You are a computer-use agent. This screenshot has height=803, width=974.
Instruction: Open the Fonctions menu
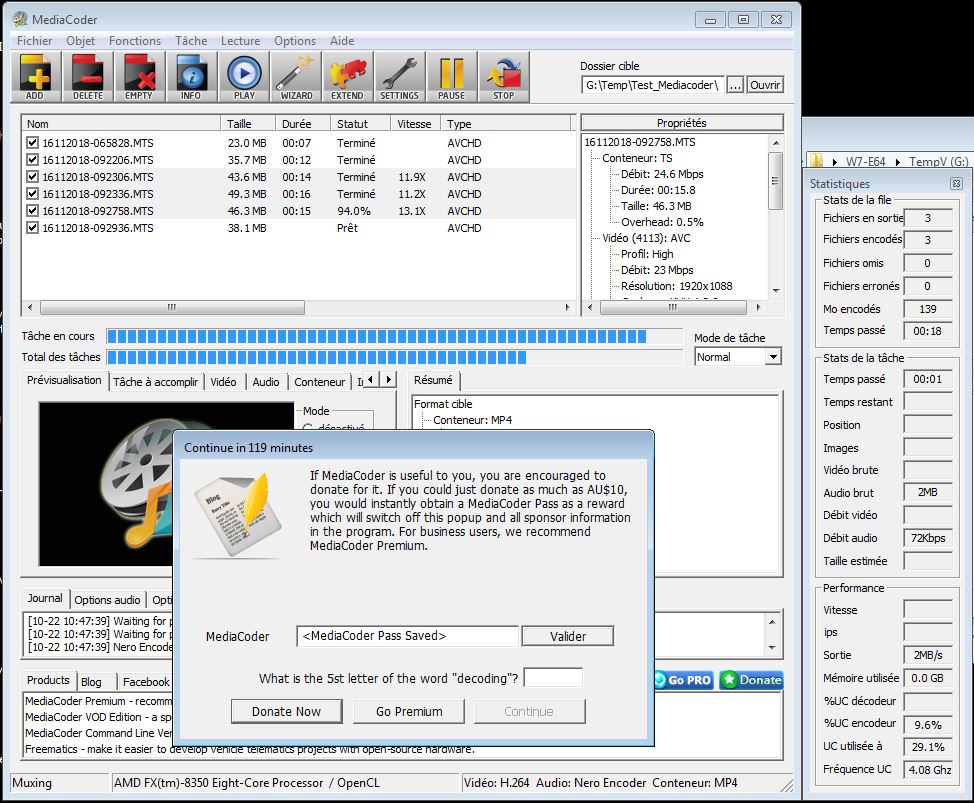tap(135, 41)
